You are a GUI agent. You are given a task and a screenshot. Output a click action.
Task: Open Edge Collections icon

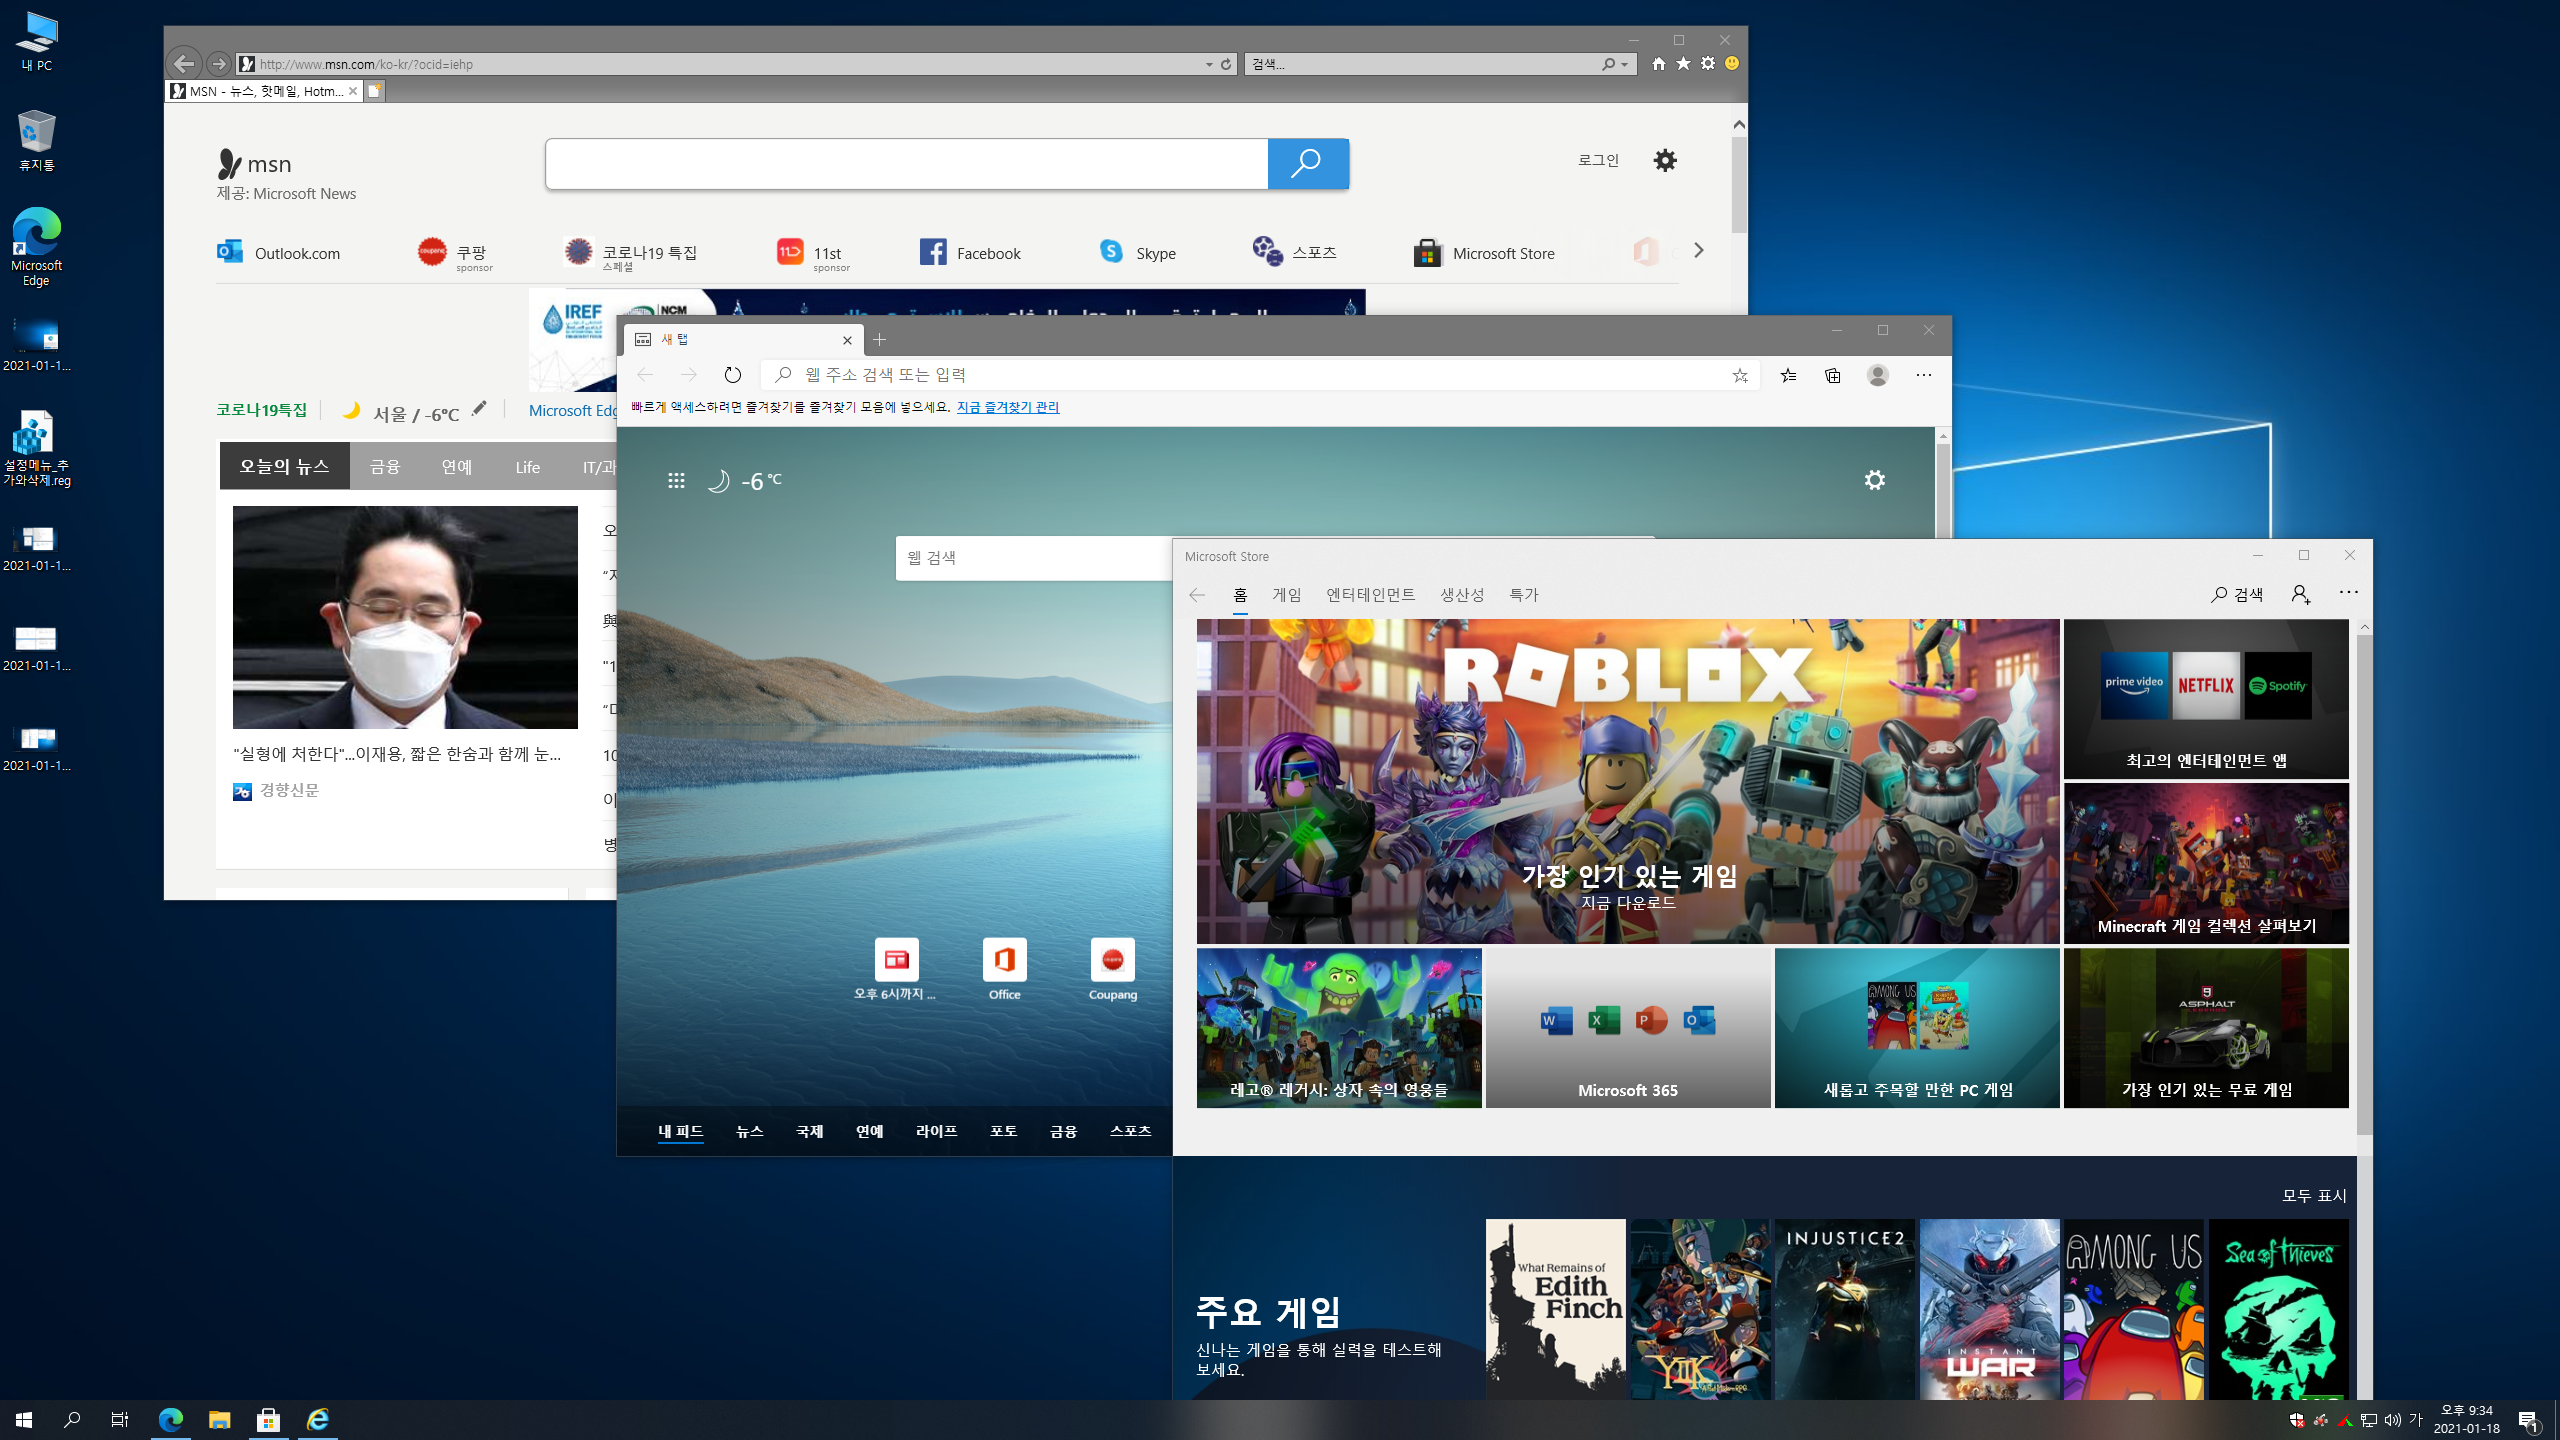[1832, 375]
